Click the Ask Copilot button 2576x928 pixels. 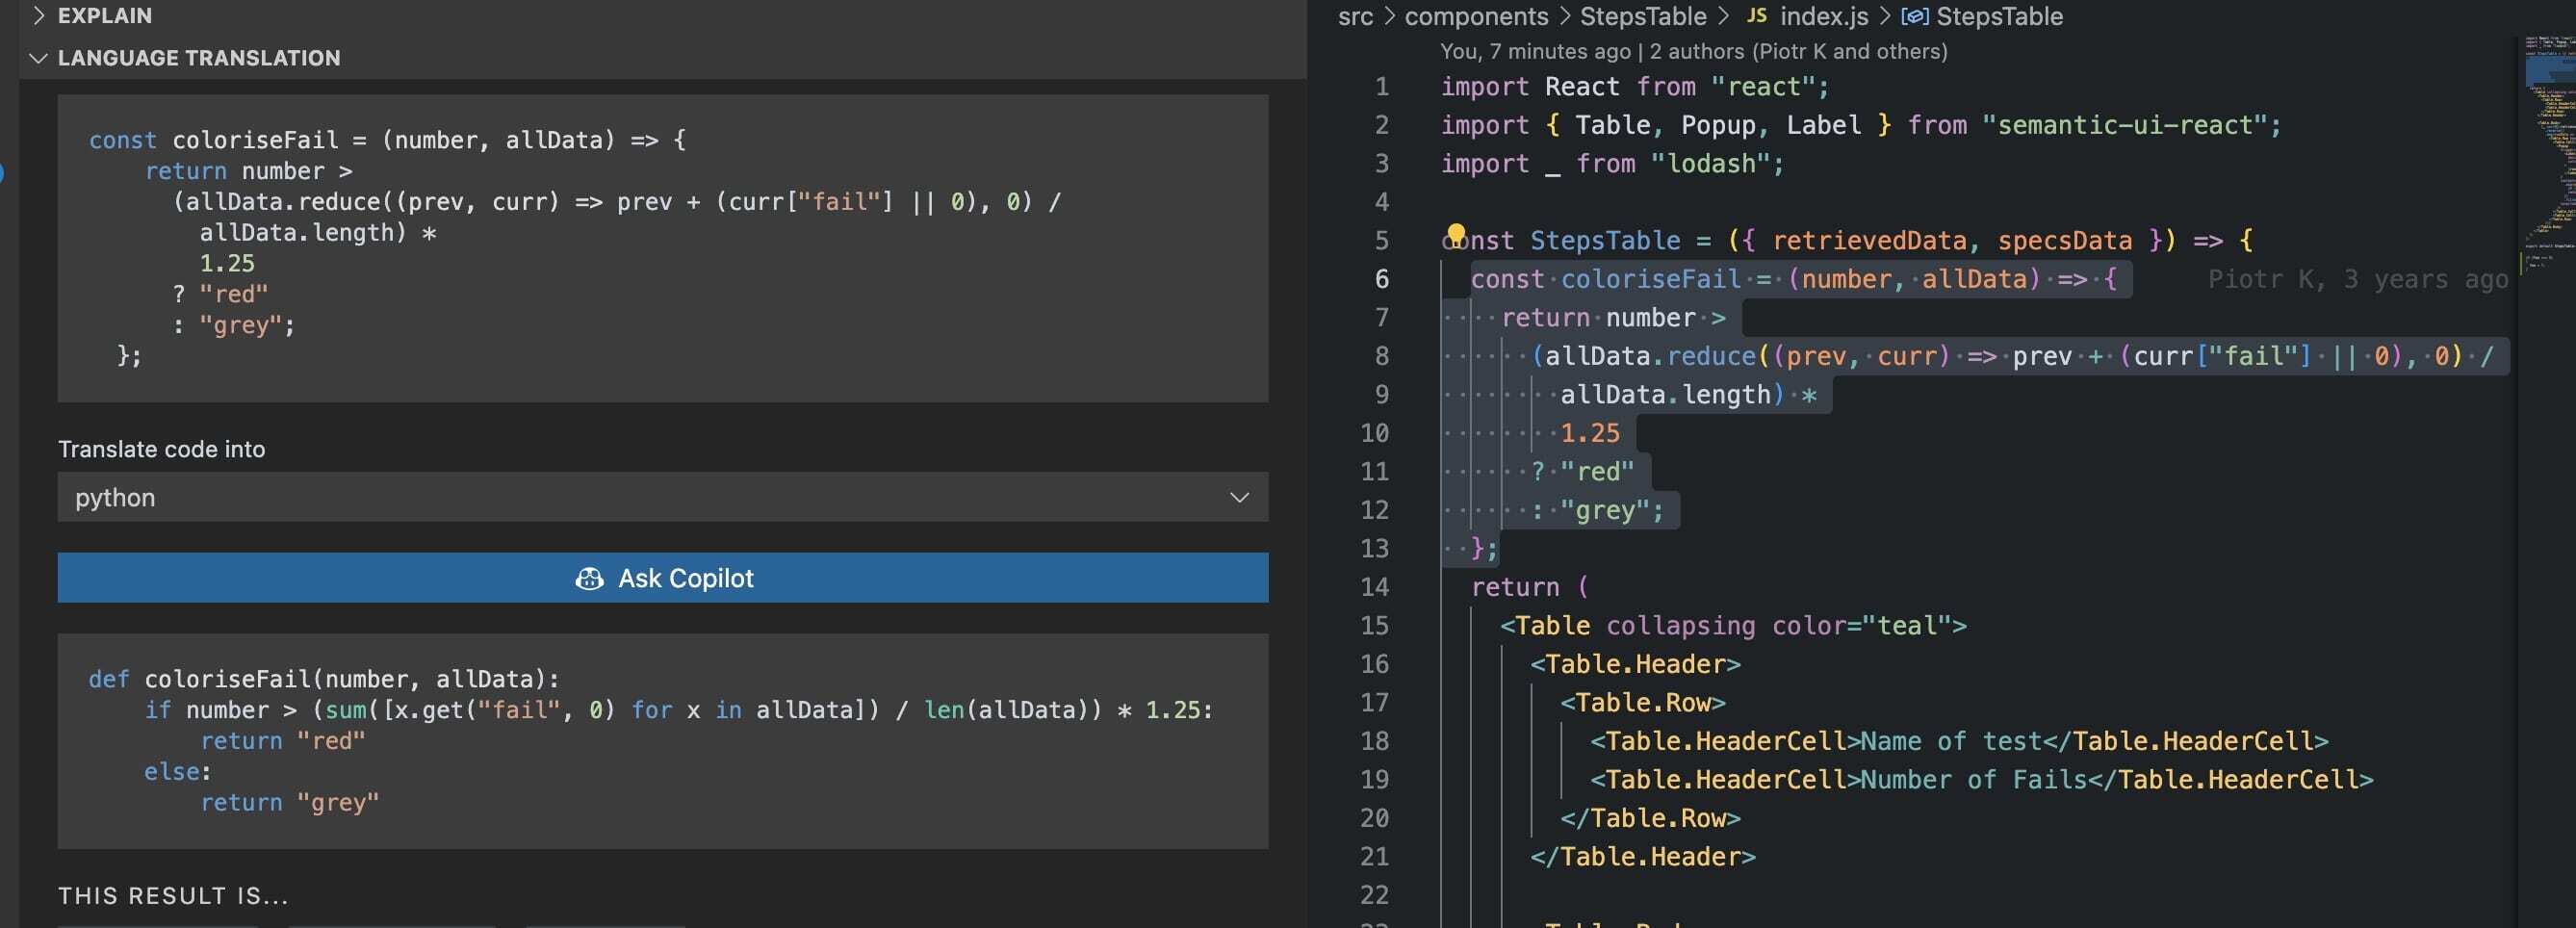pos(662,578)
